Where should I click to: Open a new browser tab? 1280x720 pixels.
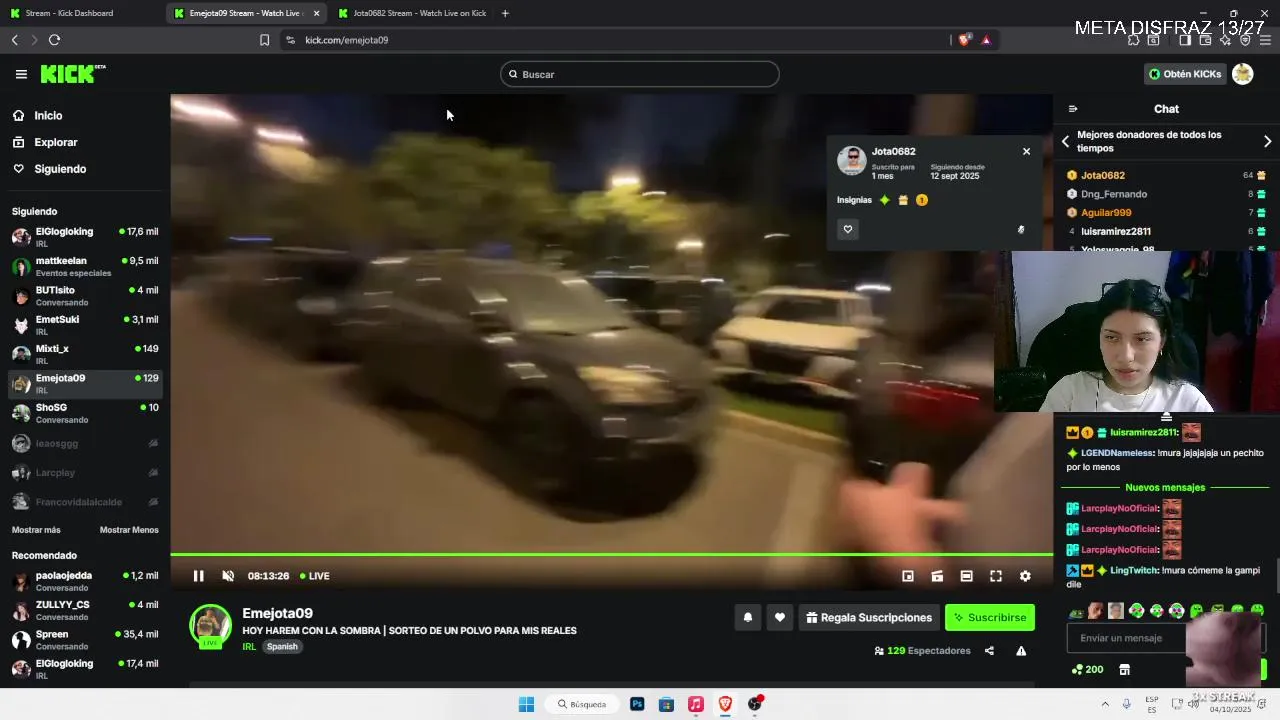click(505, 13)
